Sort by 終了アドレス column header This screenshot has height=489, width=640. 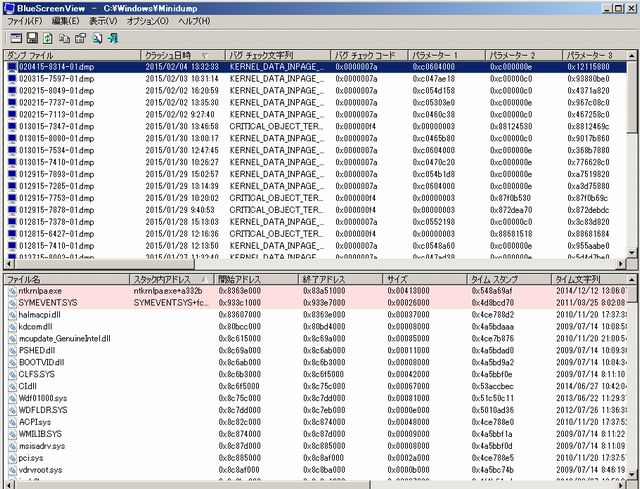[x=340, y=279]
